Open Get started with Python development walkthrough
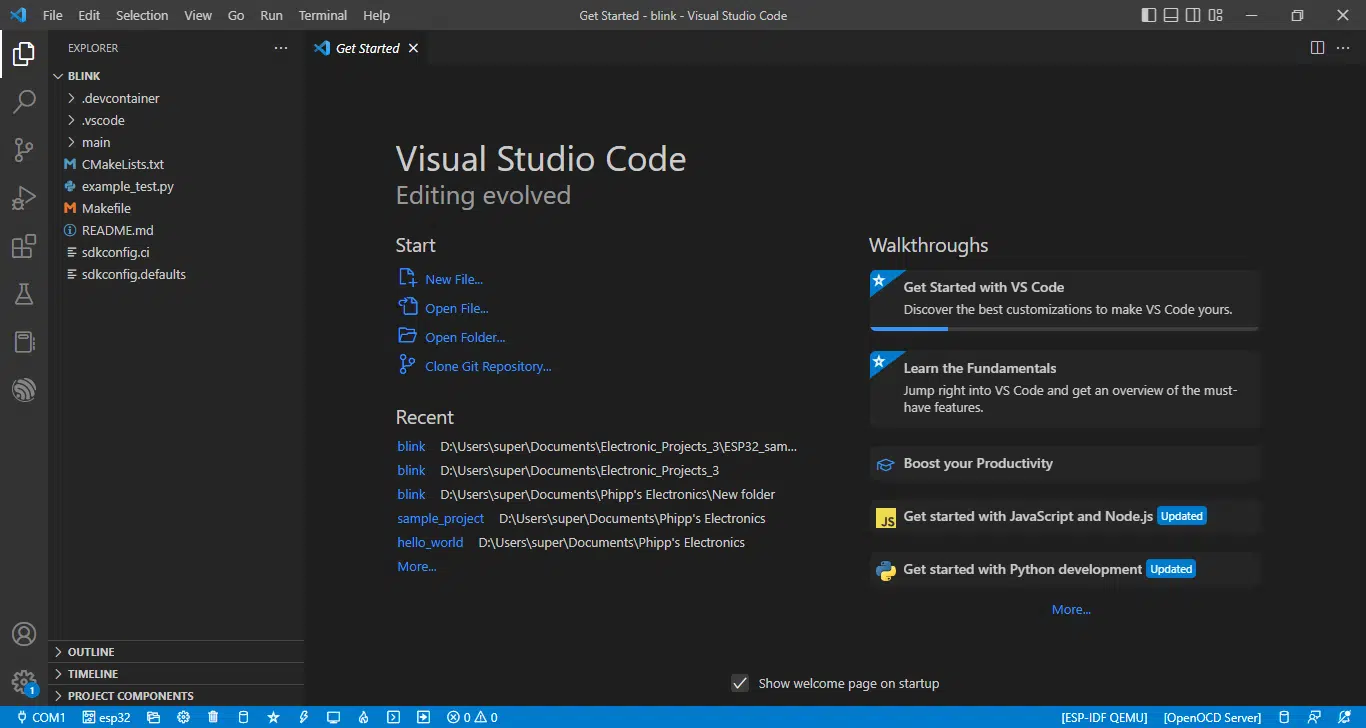The width and height of the screenshot is (1366, 728). (x=1065, y=569)
